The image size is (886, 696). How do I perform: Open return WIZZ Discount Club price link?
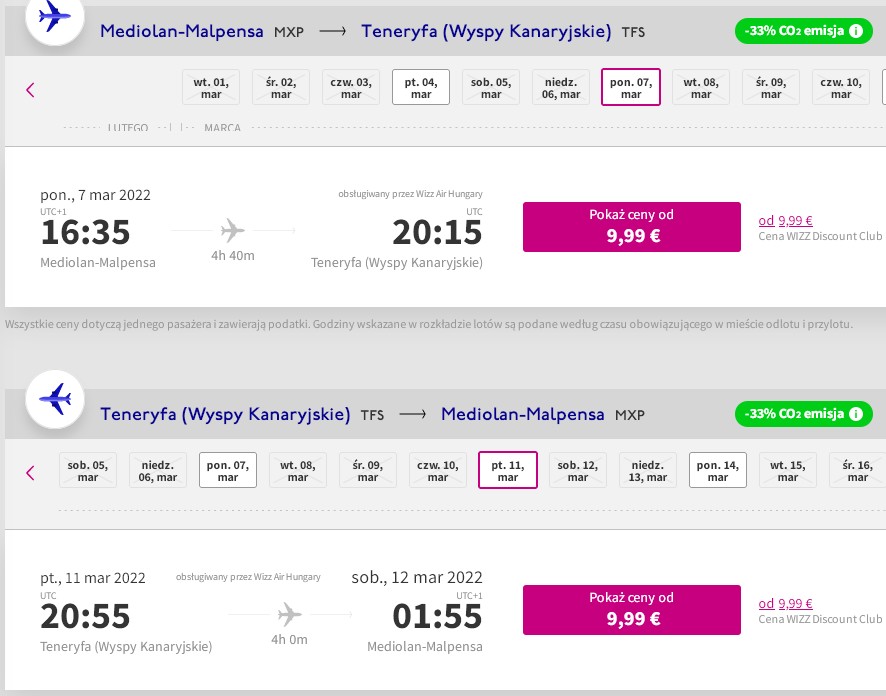coord(785,603)
